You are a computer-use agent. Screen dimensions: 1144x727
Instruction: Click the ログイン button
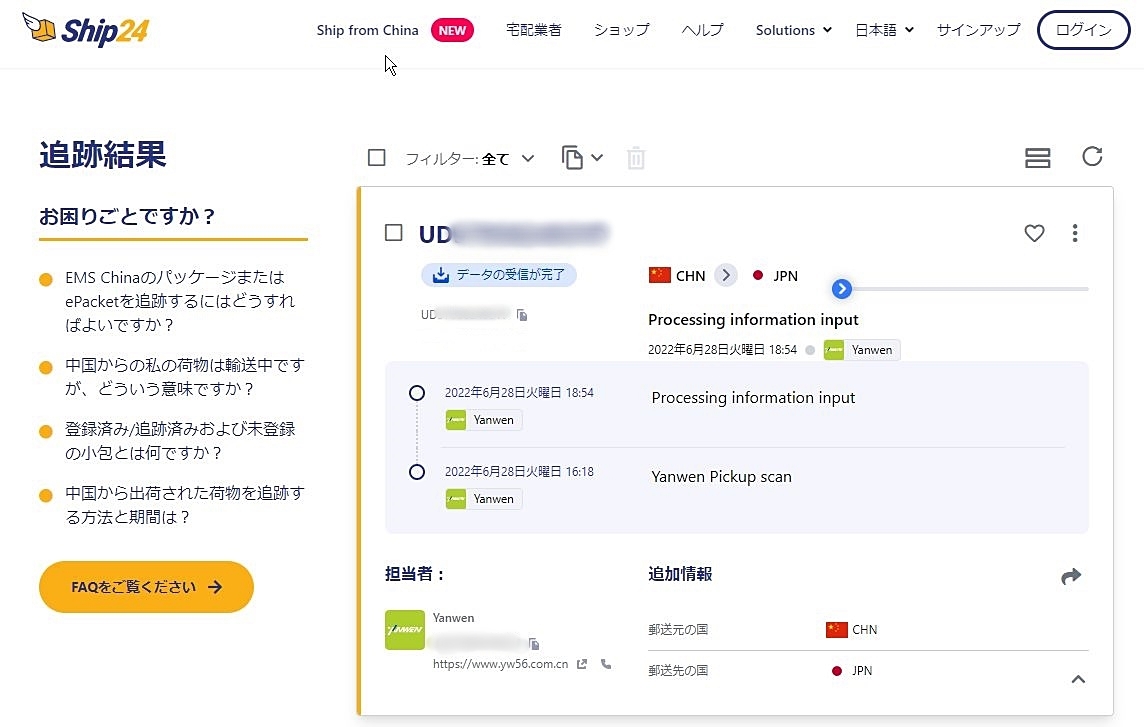(x=1083, y=30)
